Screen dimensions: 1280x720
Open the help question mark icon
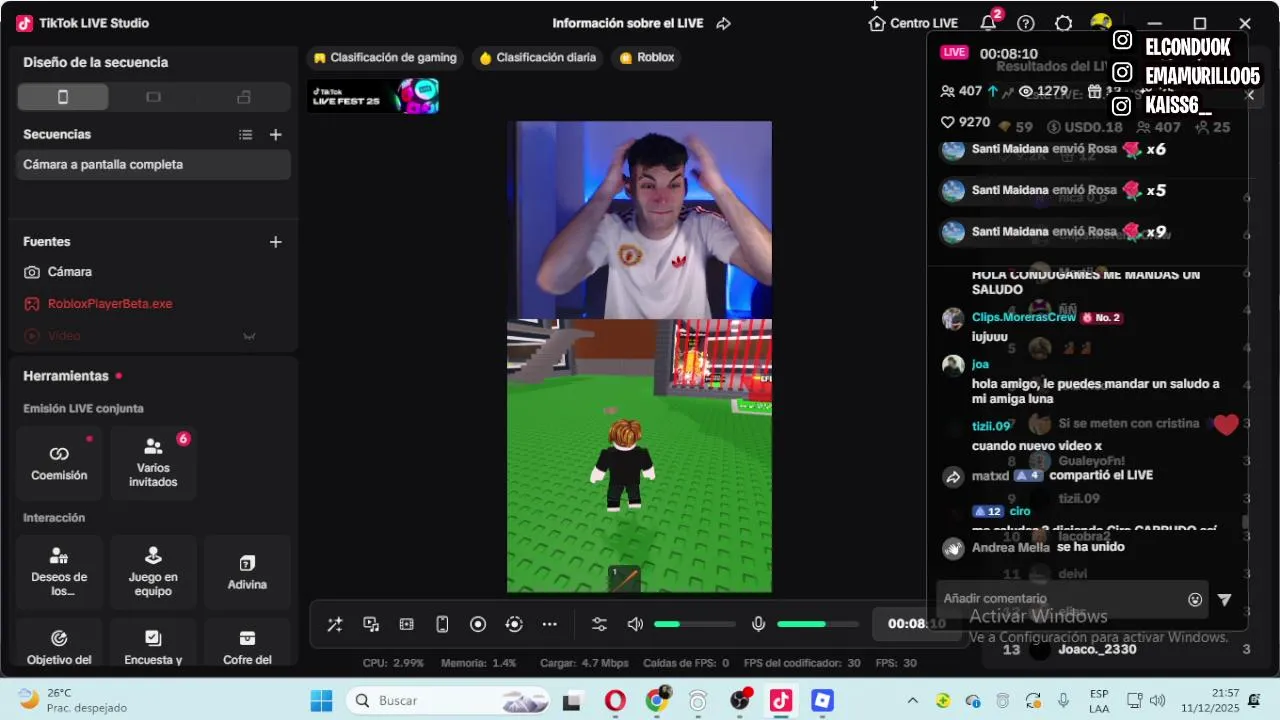tap(1026, 23)
